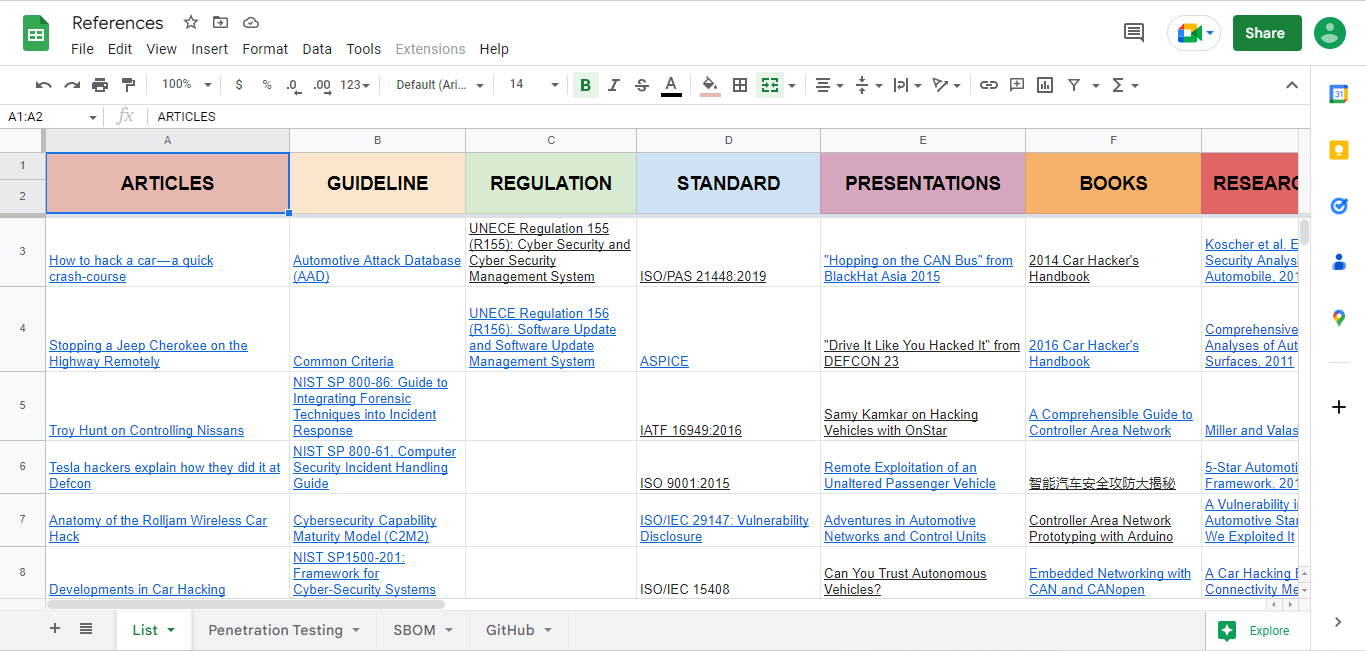The image size is (1366, 651).
Task: Click the merge cells icon
Action: [x=769, y=85]
